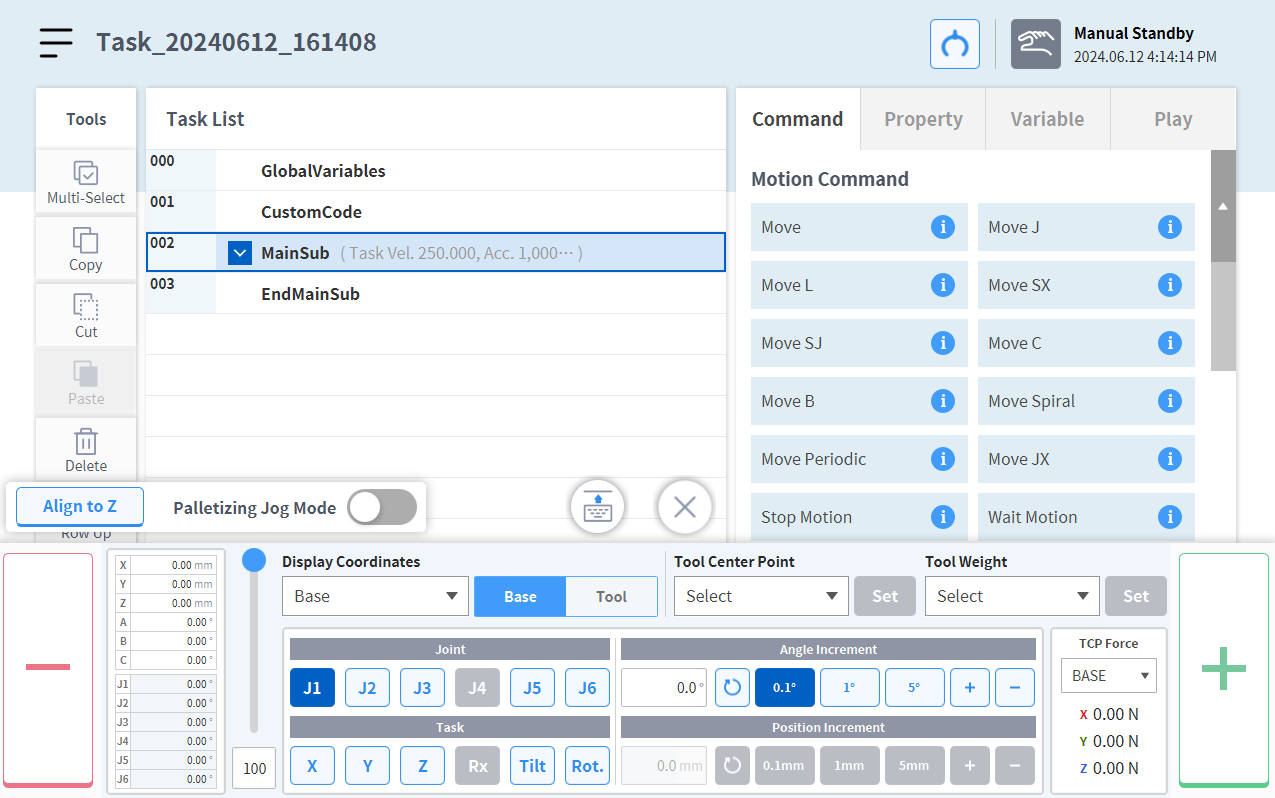The width and height of the screenshot is (1275, 798).
Task: Select the 1° angle increment option
Action: 849,688
